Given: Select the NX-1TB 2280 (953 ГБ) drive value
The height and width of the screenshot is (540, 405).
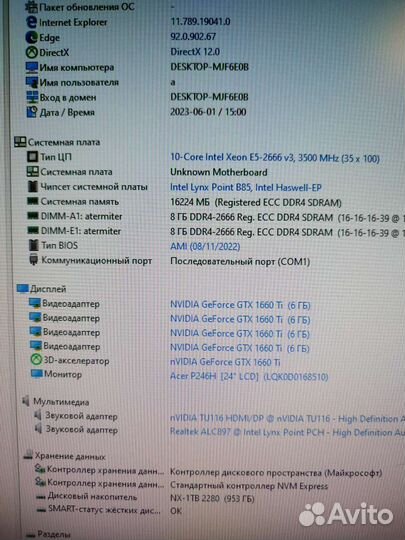Looking at the screenshot, I should [212, 499].
